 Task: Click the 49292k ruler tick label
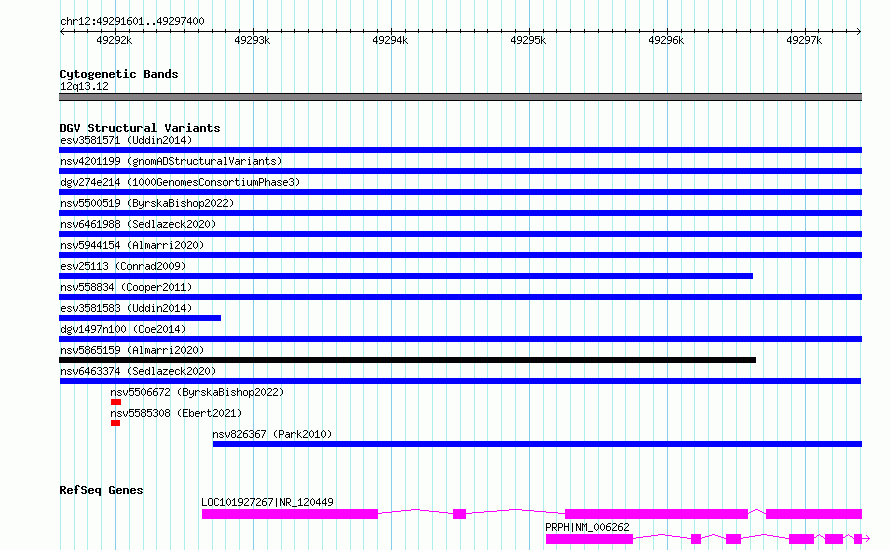(x=114, y=40)
